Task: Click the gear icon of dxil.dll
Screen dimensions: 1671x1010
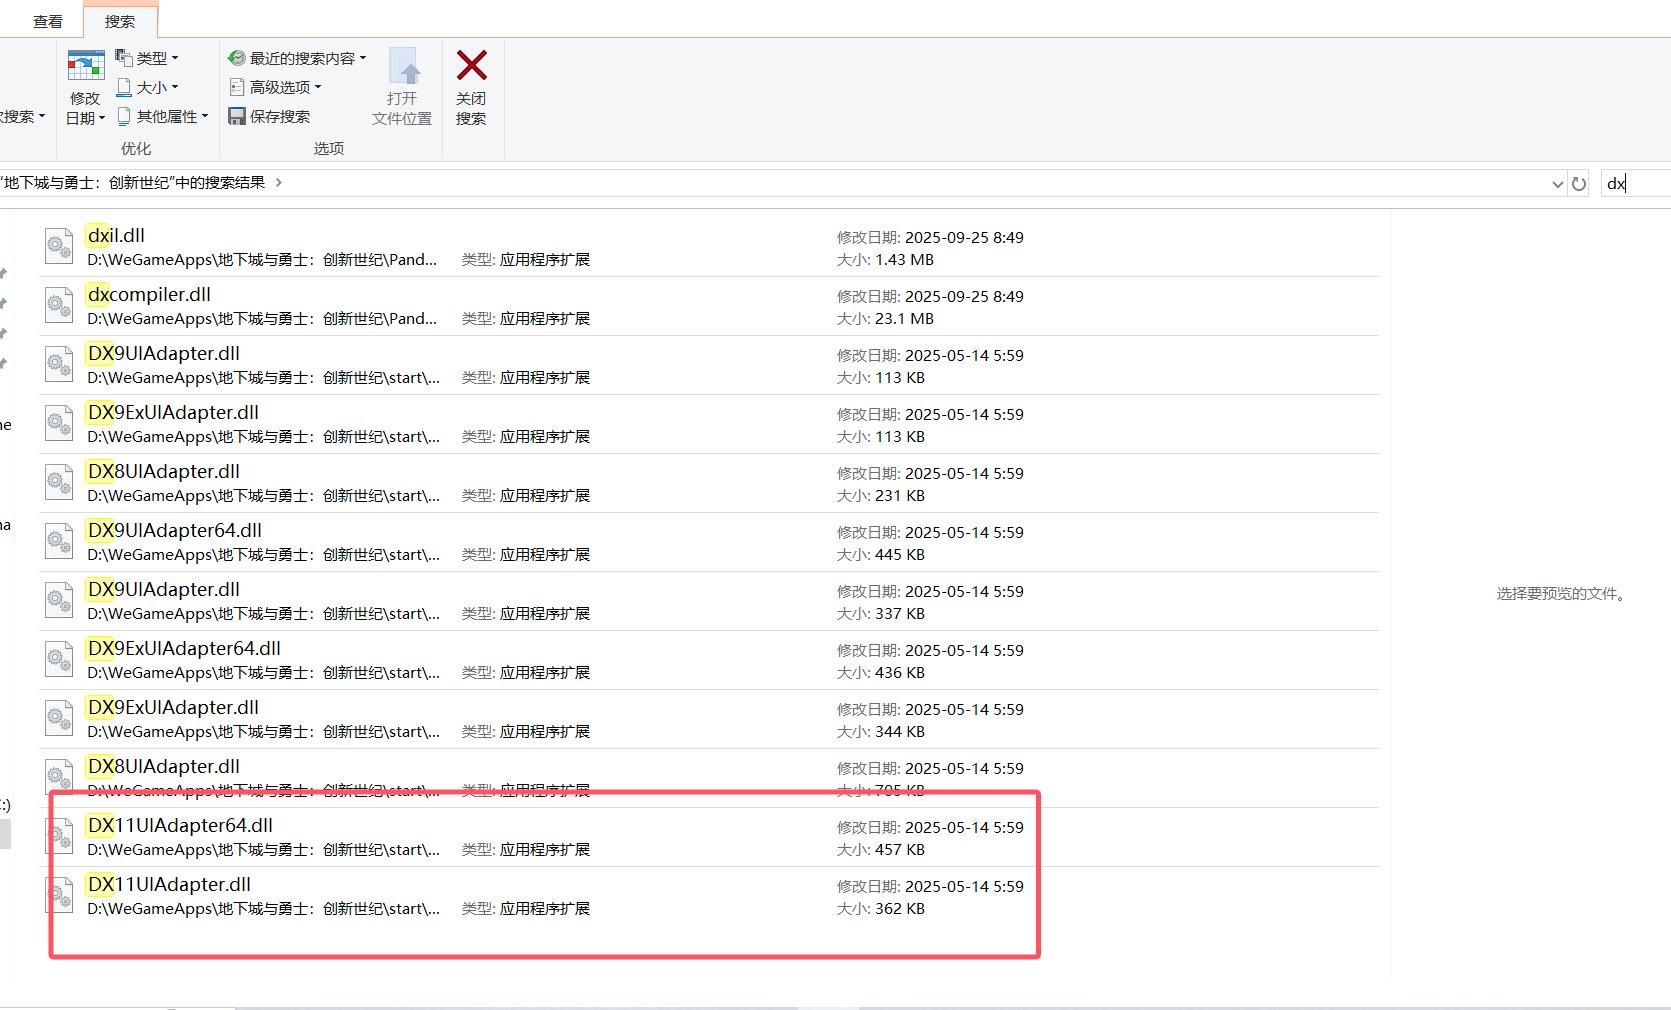Action: [58, 246]
